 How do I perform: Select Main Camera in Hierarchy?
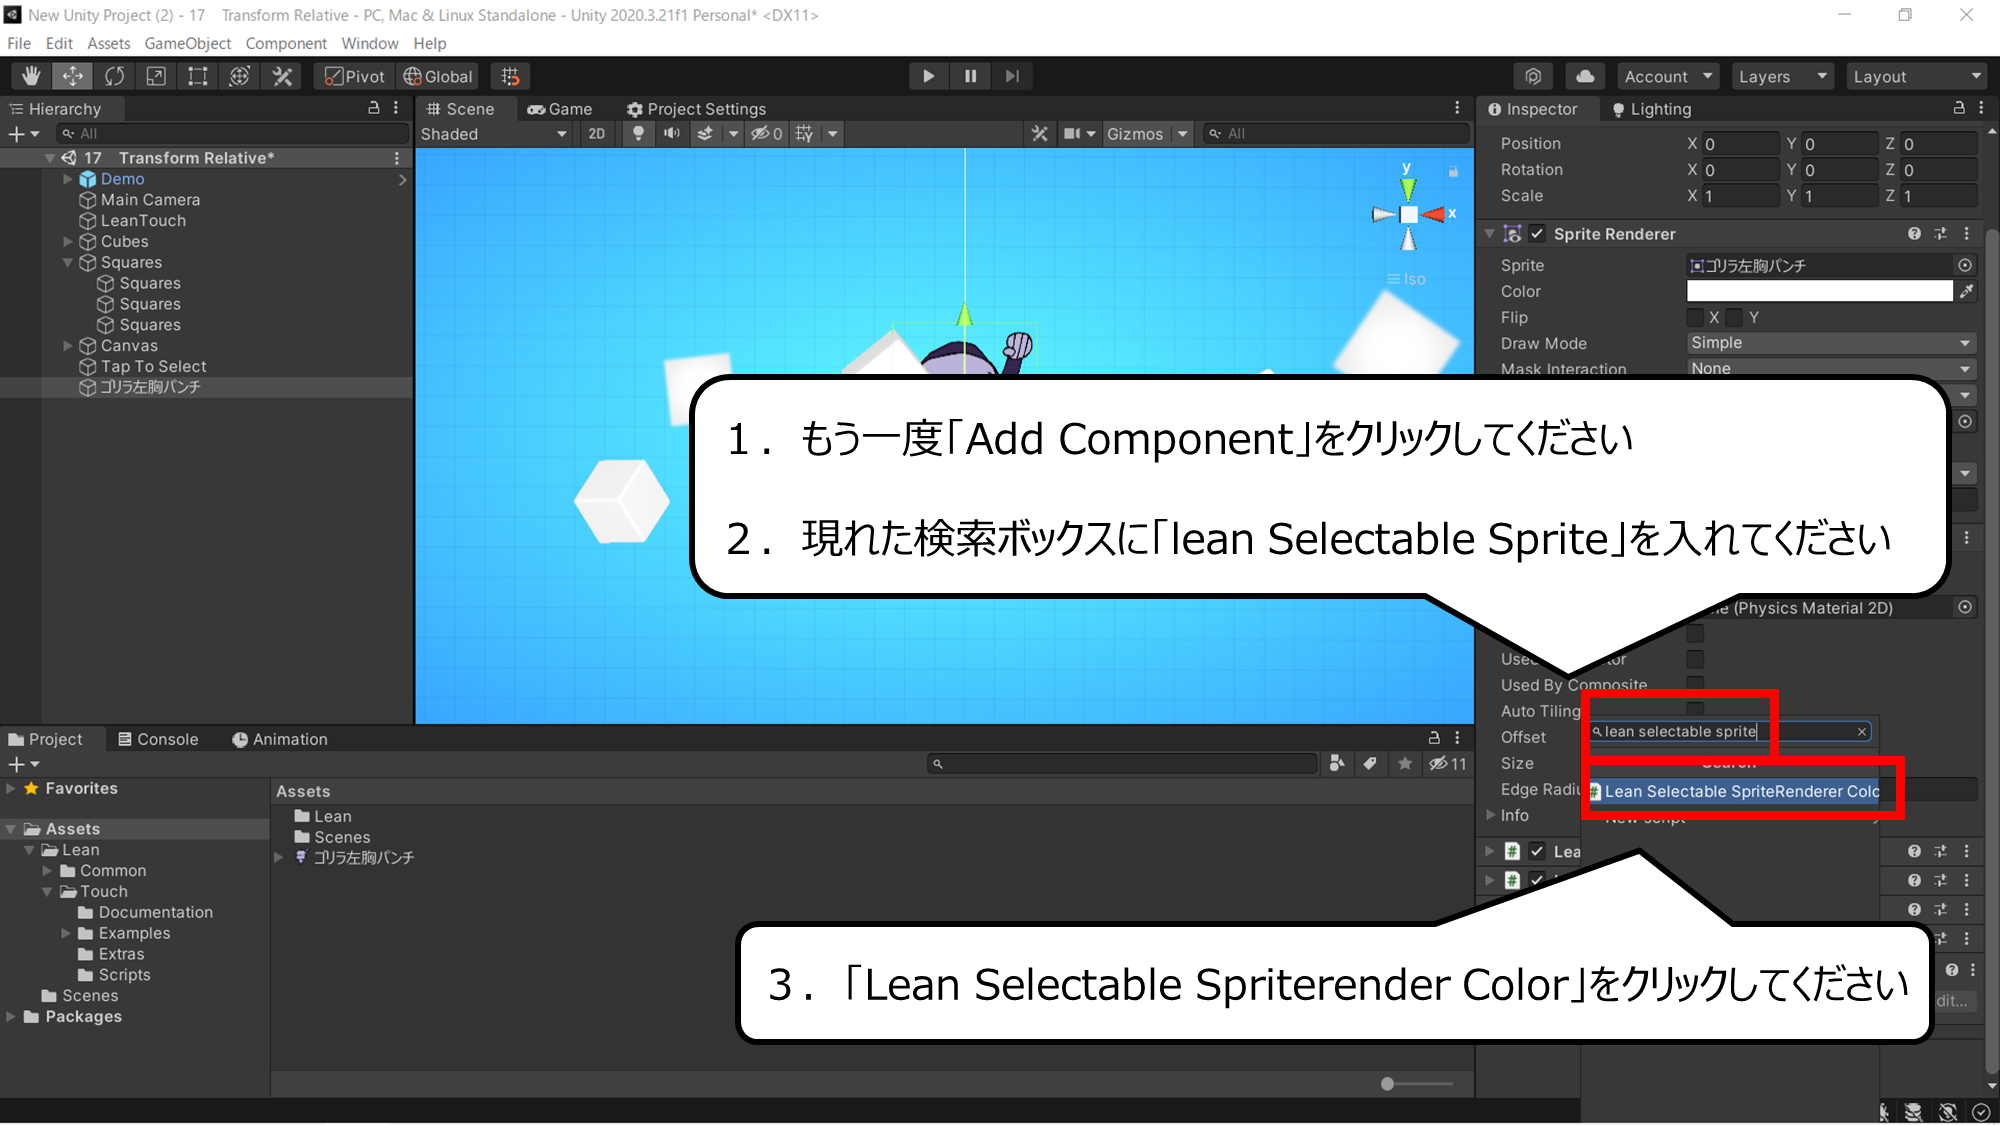pyautogui.click(x=150, y=200)
